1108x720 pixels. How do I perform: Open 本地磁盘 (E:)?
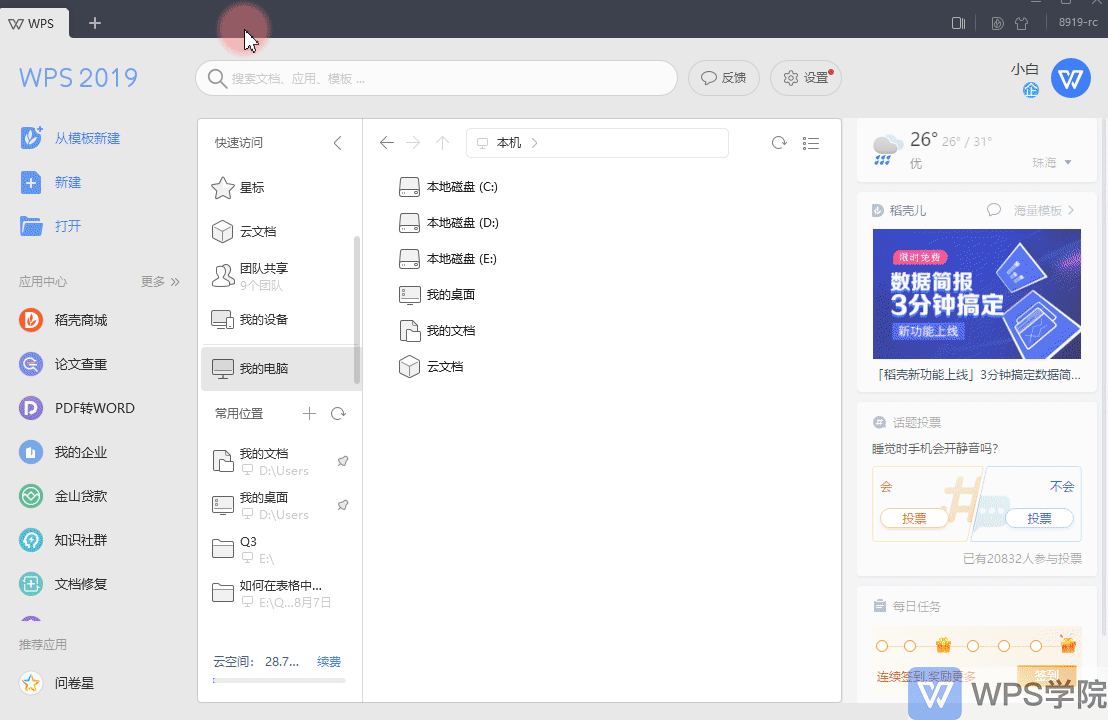[x=448, y=259]
